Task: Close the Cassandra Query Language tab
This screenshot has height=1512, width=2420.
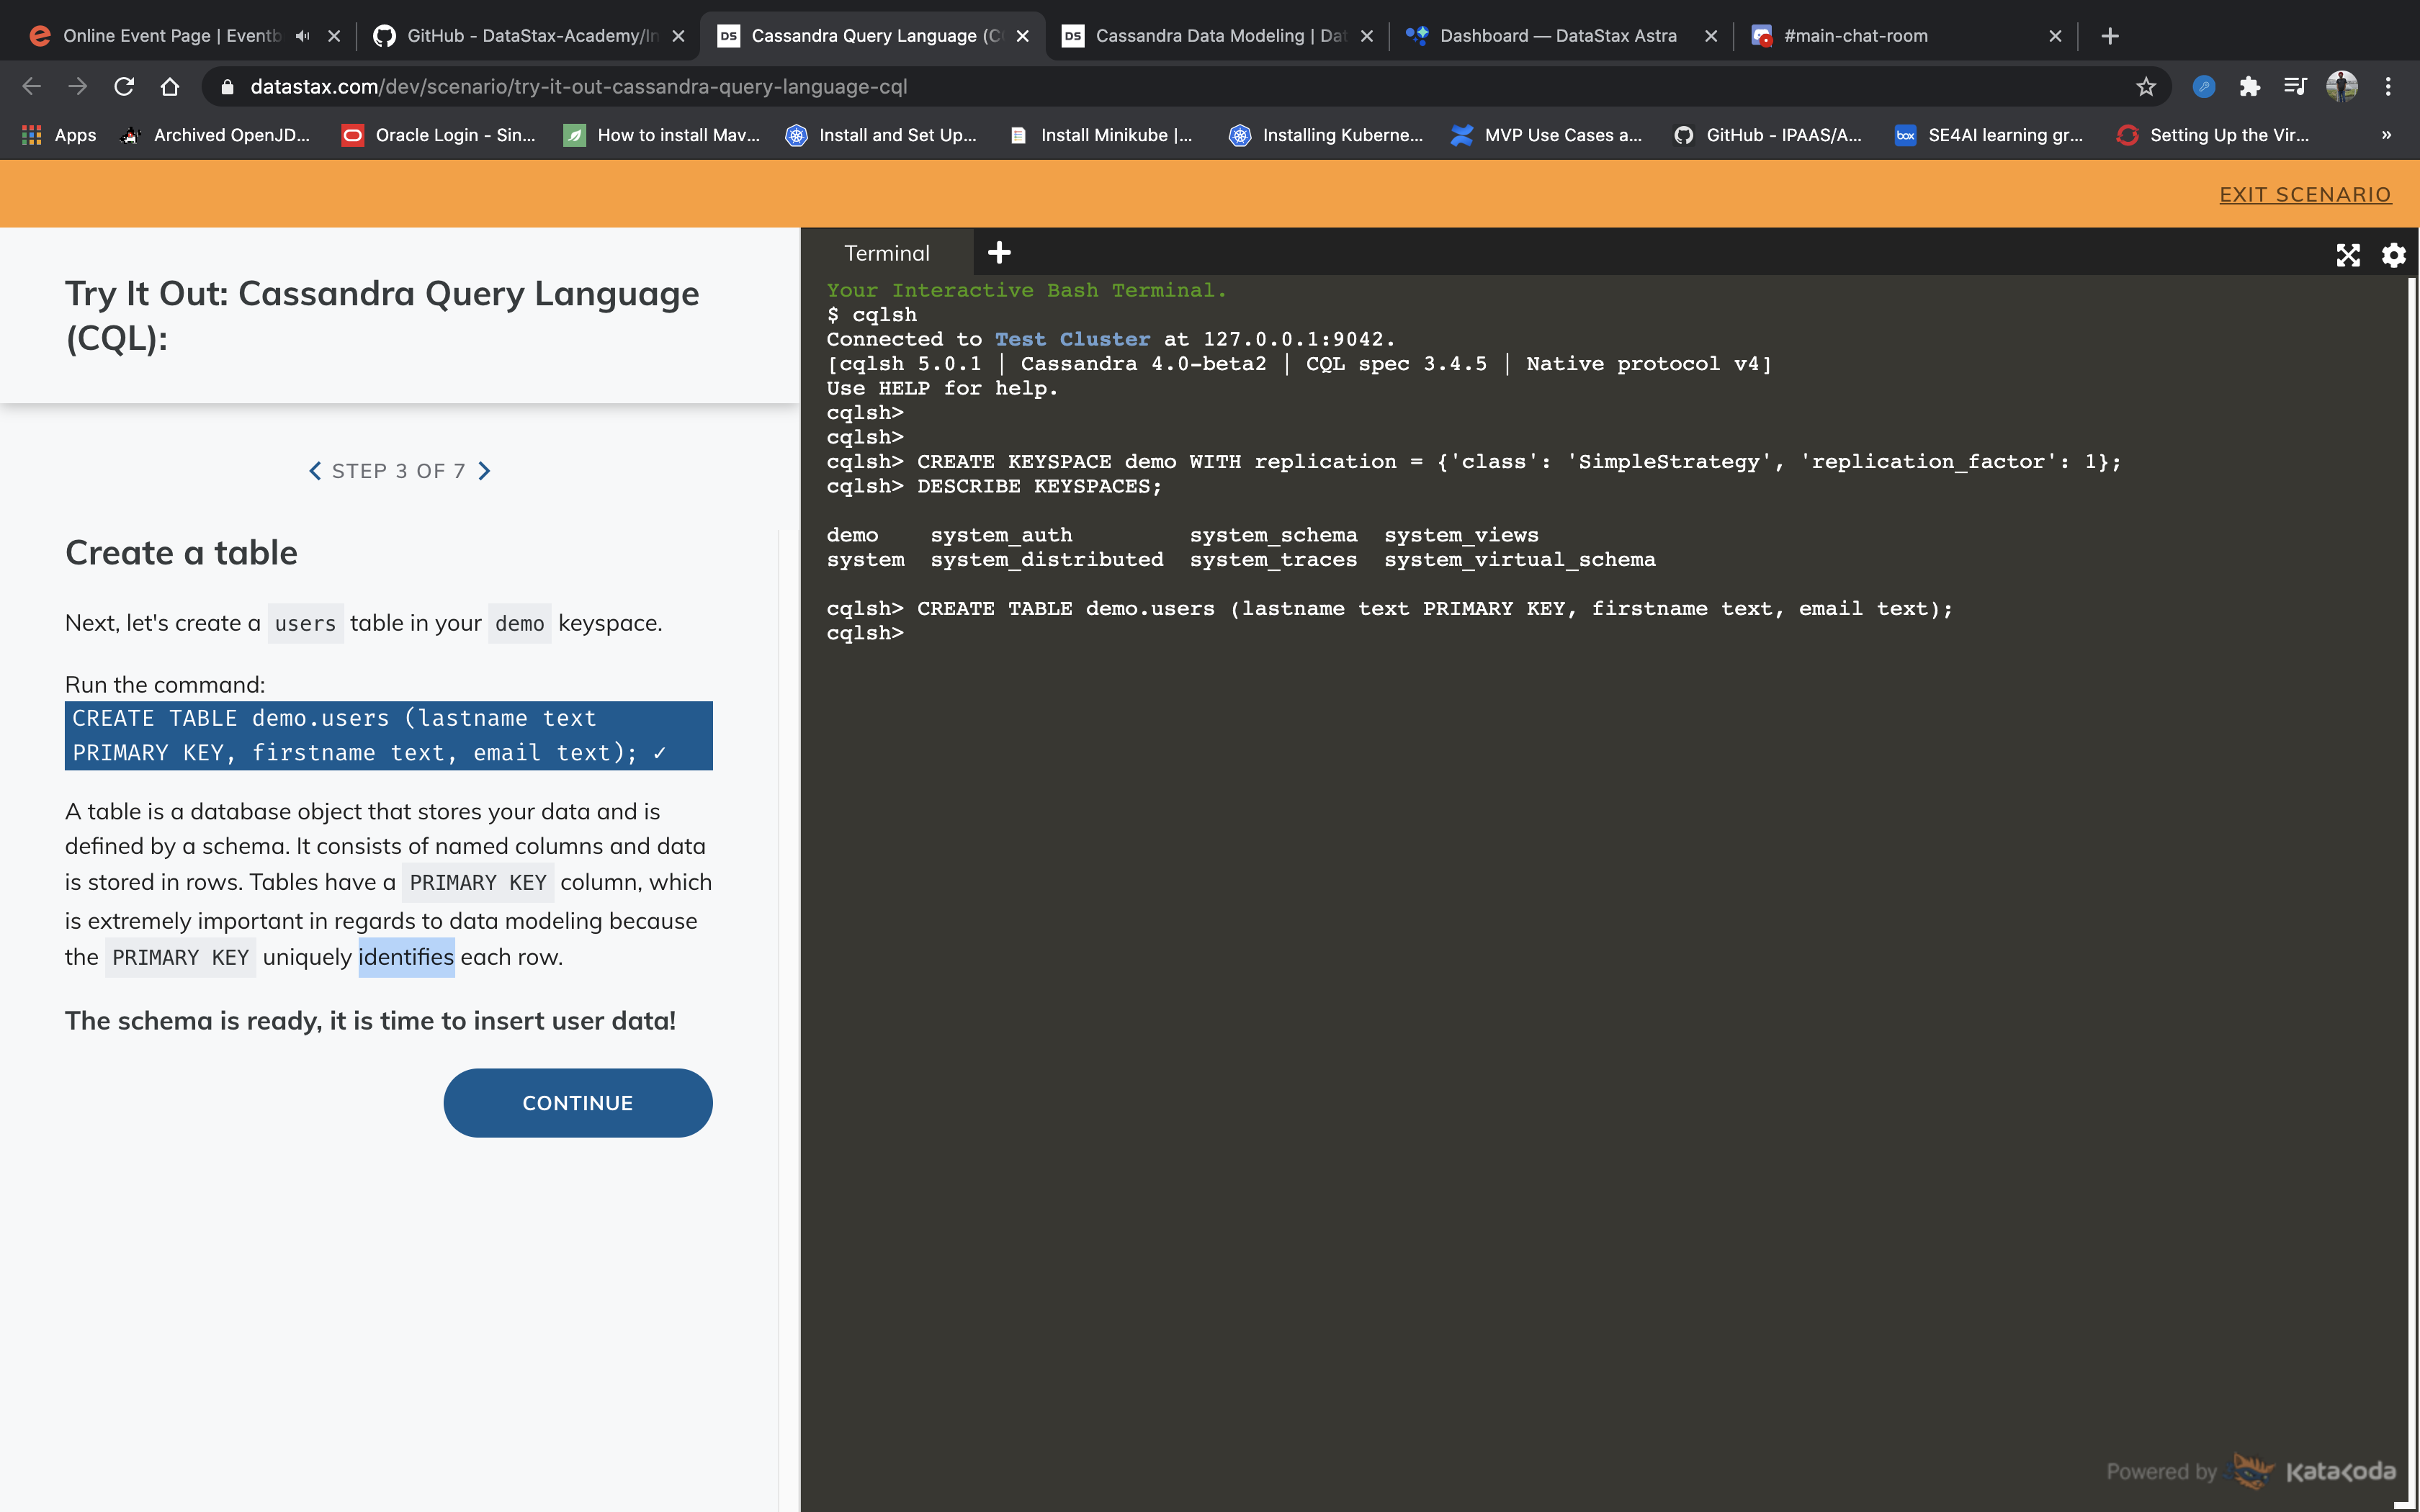Action: click(1022, 36)
